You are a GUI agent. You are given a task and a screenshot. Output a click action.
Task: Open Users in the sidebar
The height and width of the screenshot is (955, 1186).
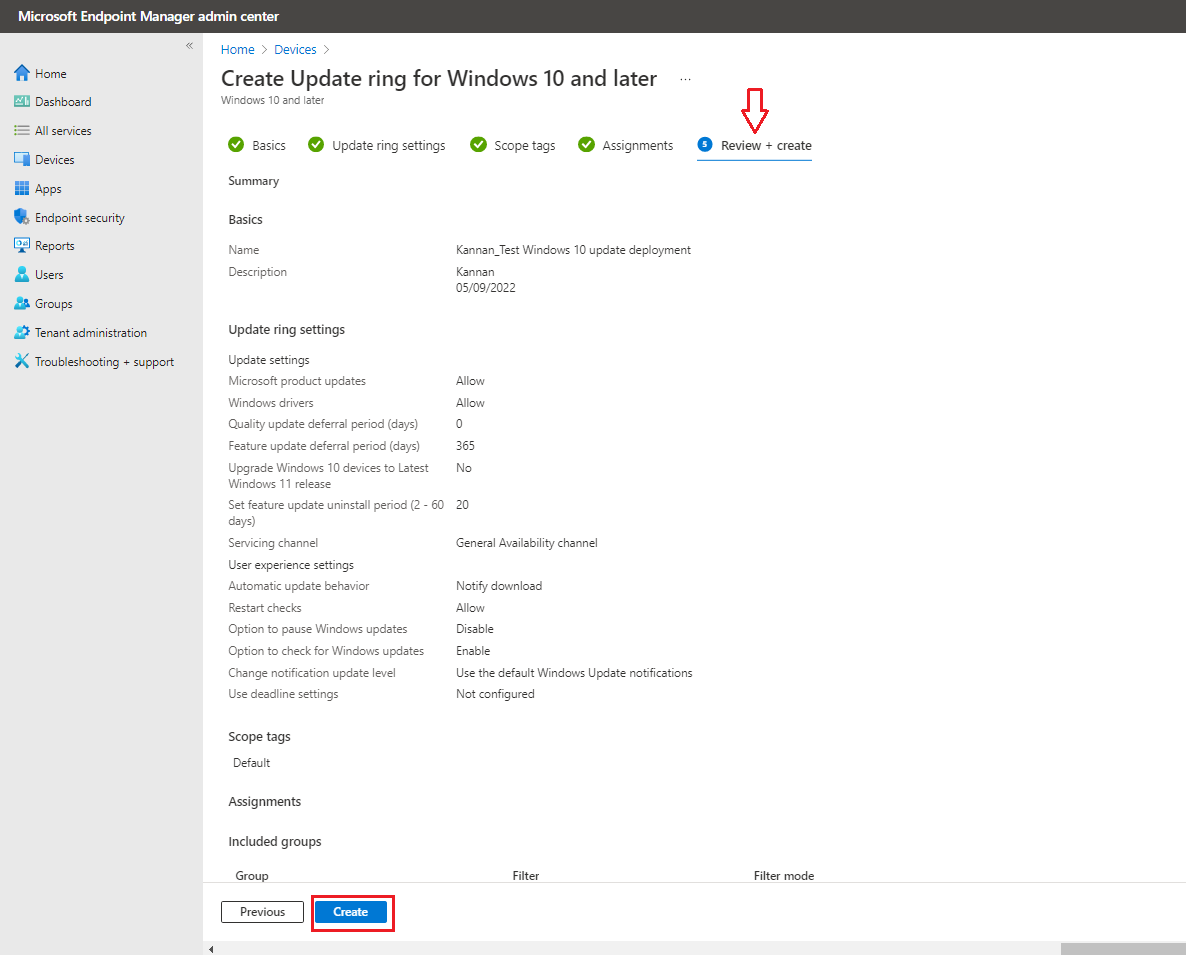click(x=49, y=274)
